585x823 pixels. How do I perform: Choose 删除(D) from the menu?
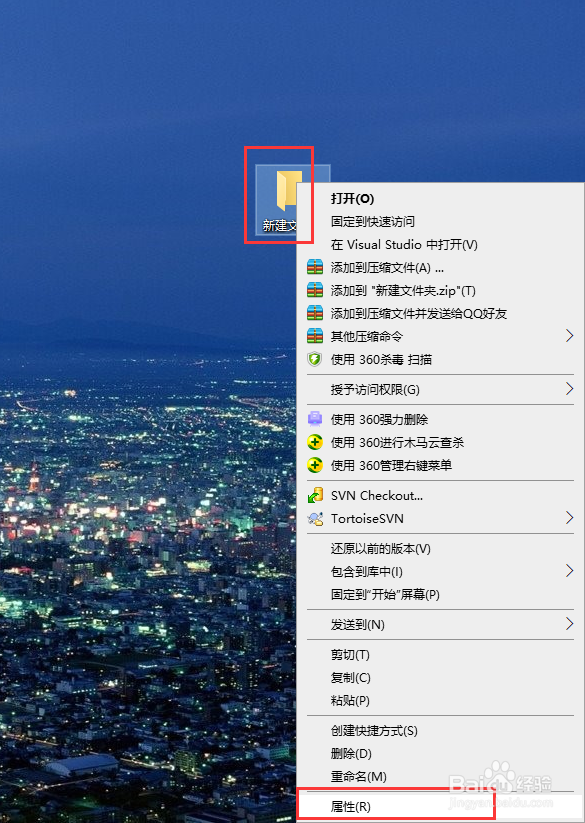[441, 754]
